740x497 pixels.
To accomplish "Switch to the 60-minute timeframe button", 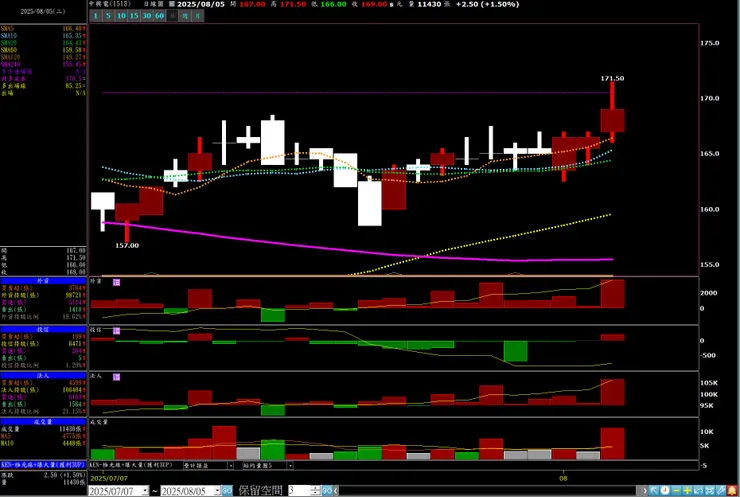I will (160, 16).
